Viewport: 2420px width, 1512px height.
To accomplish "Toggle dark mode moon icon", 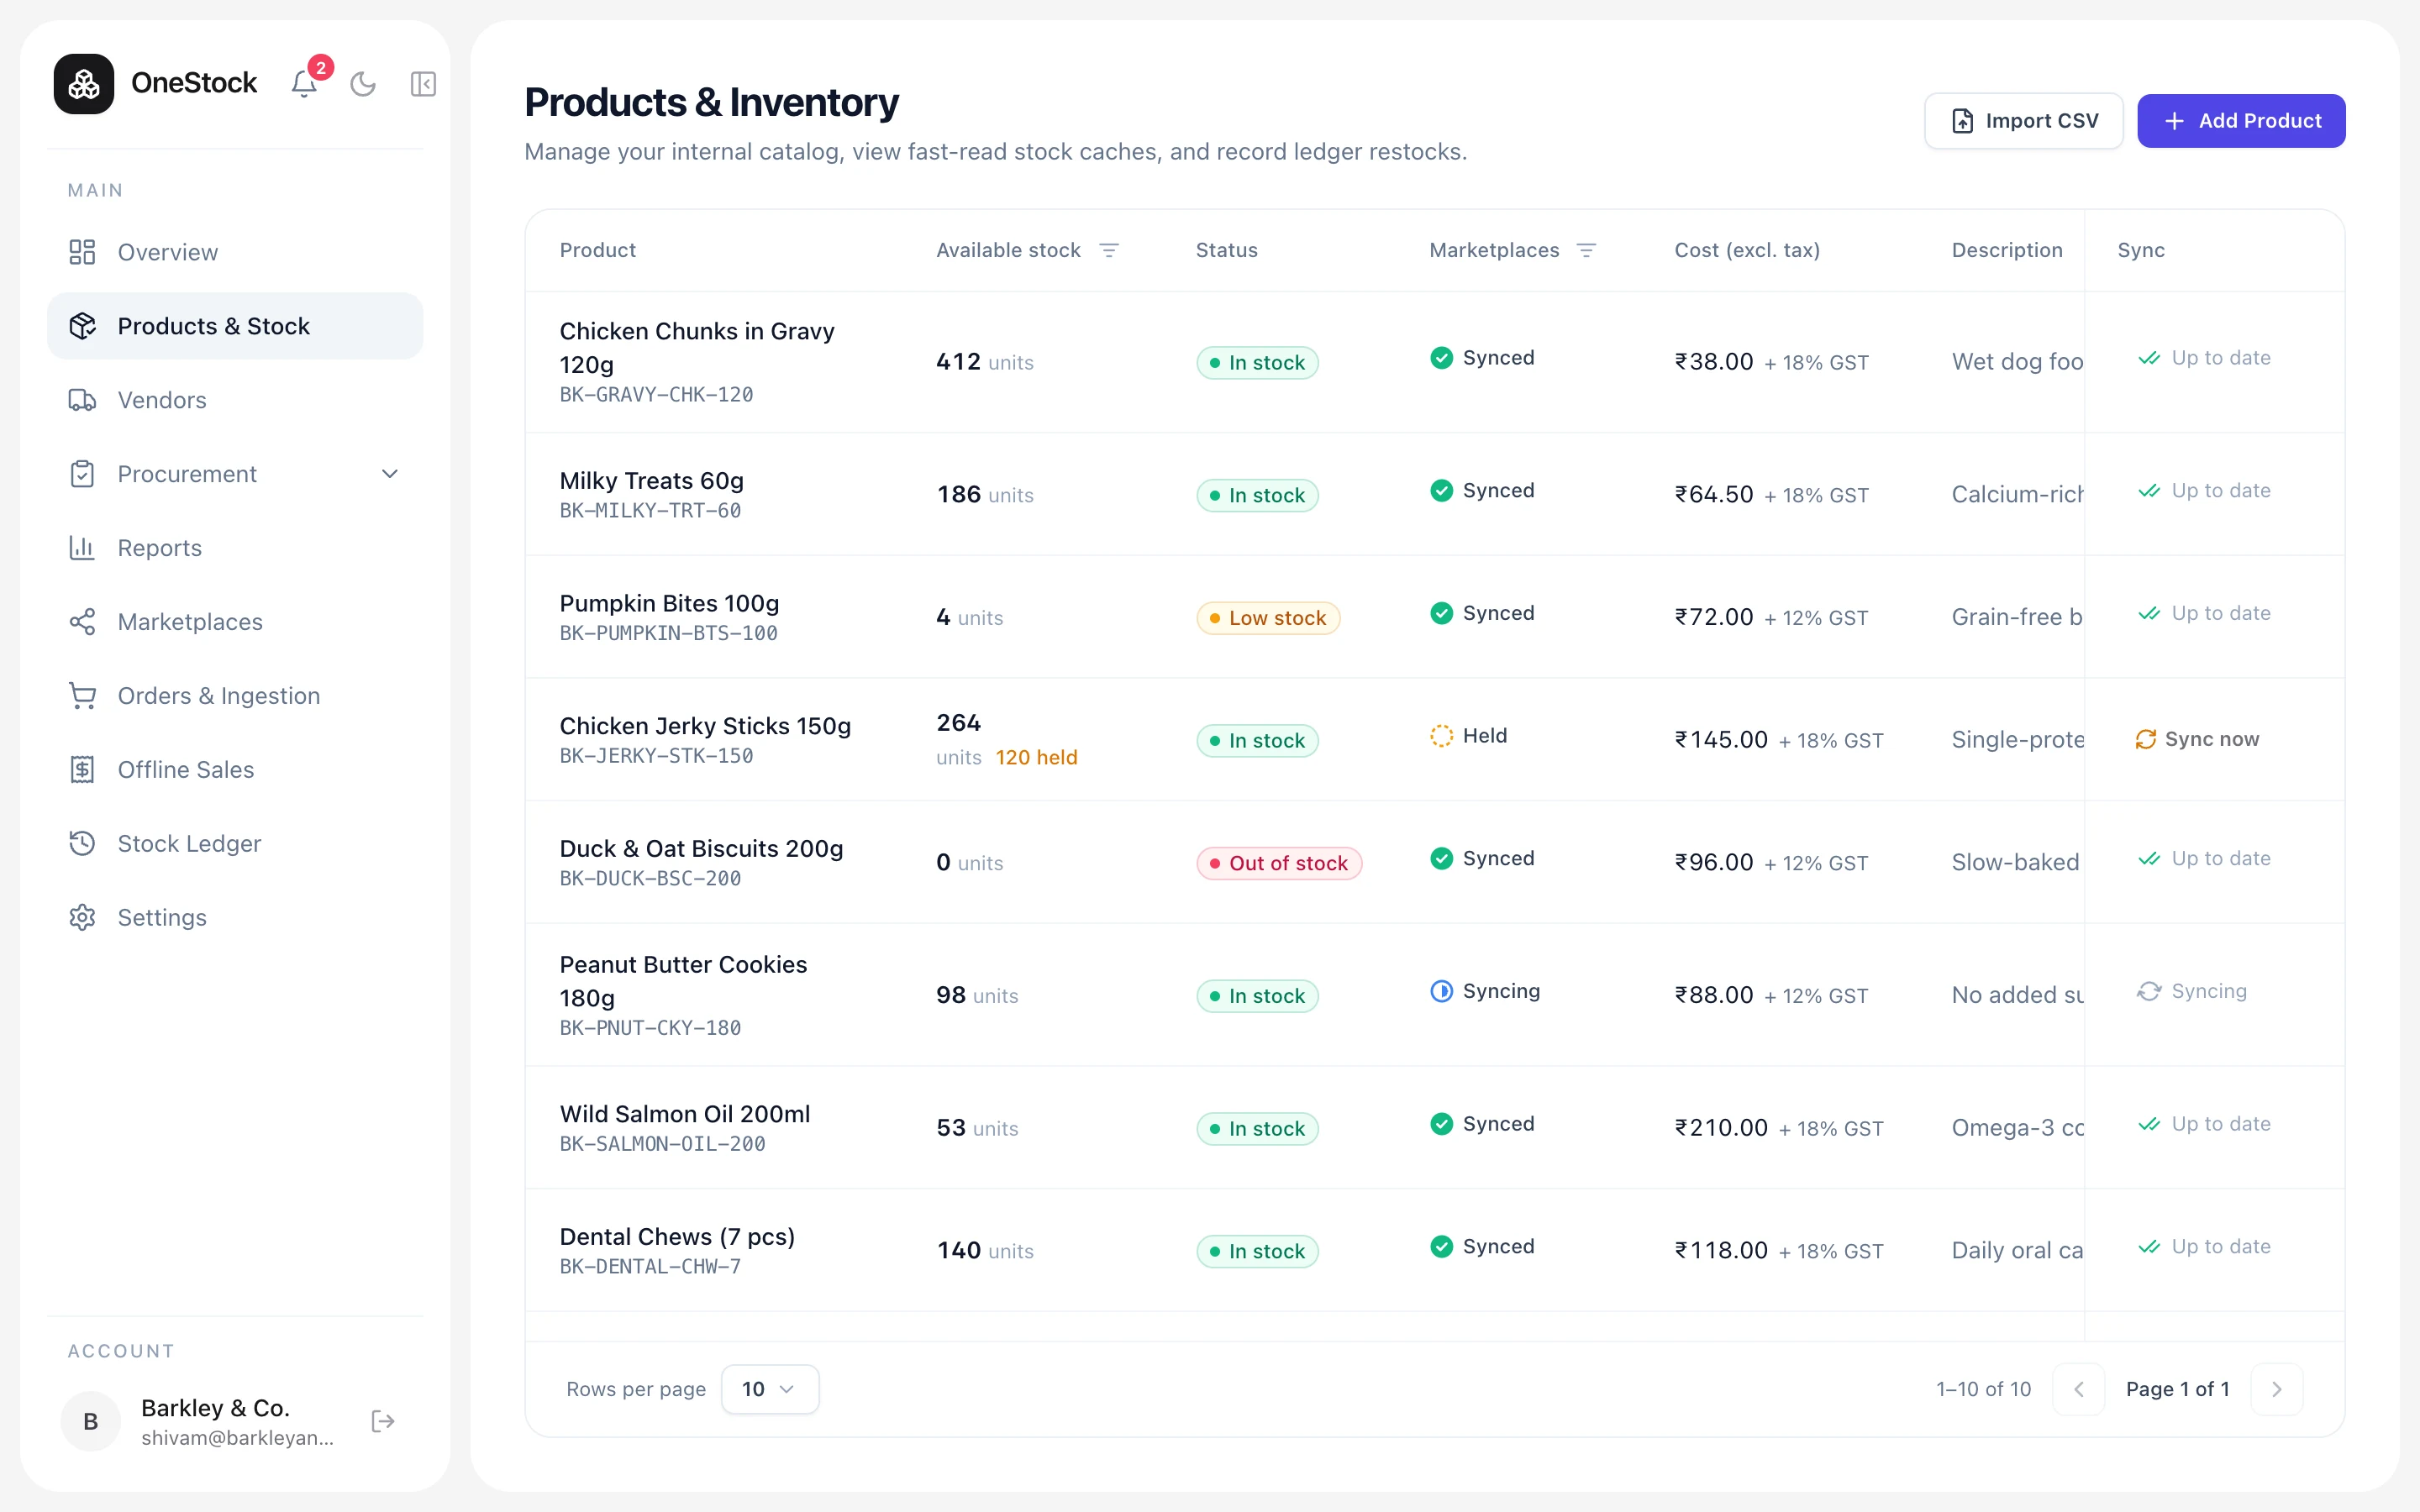I will [363, 84].
